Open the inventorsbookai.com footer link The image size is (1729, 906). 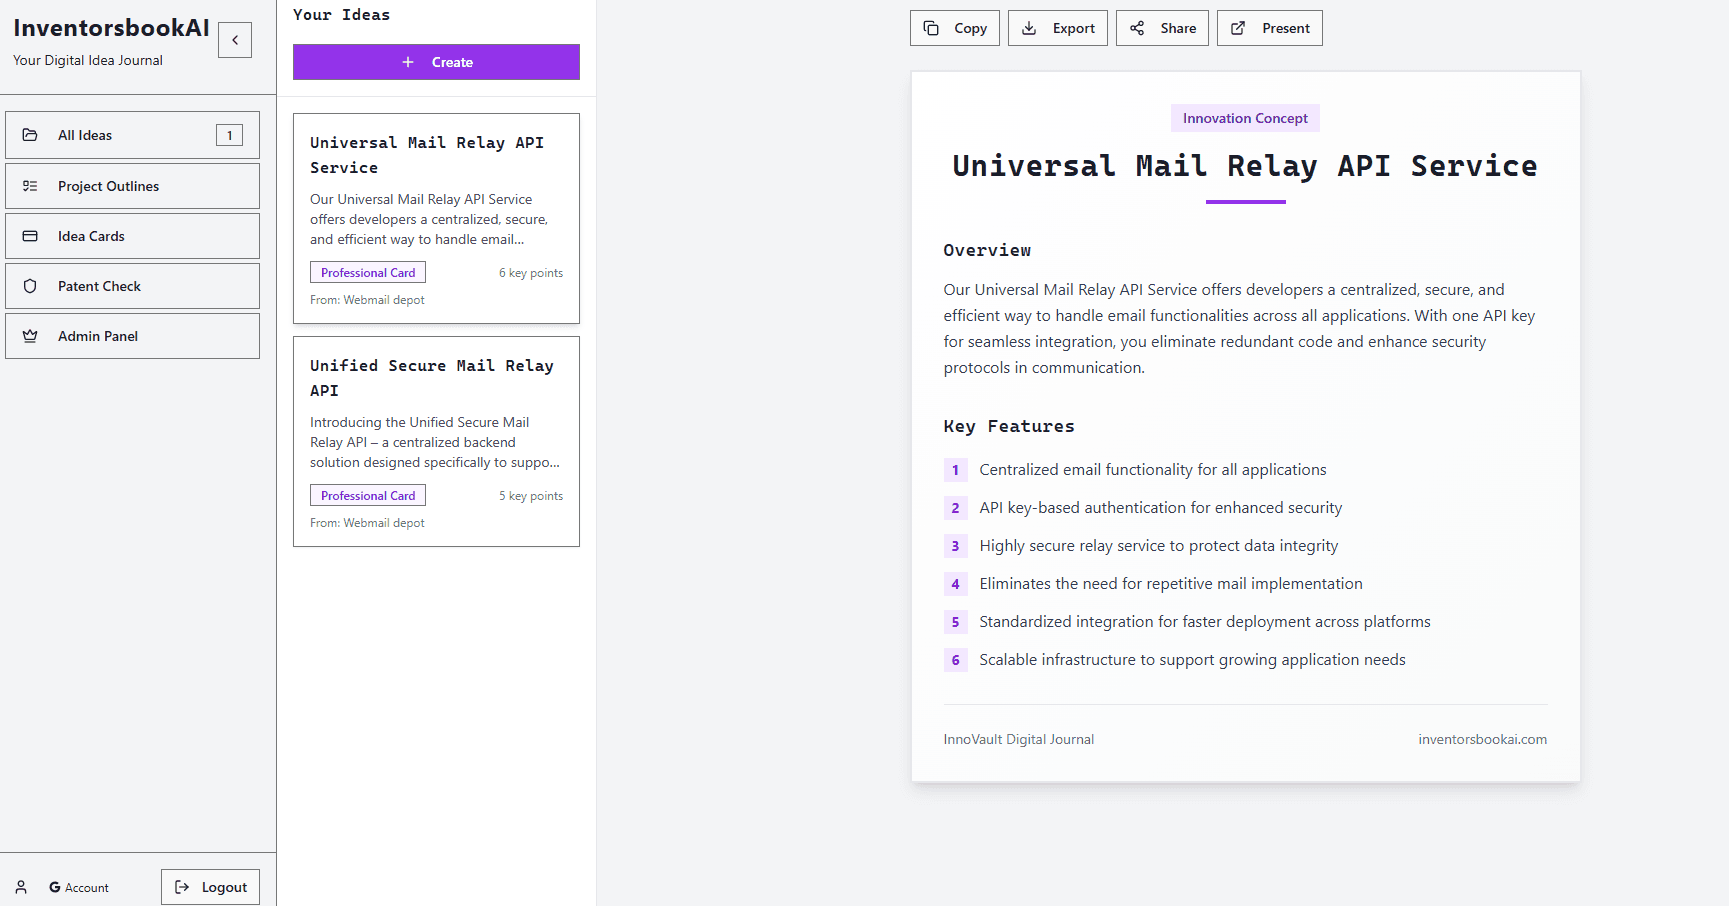1482,739
